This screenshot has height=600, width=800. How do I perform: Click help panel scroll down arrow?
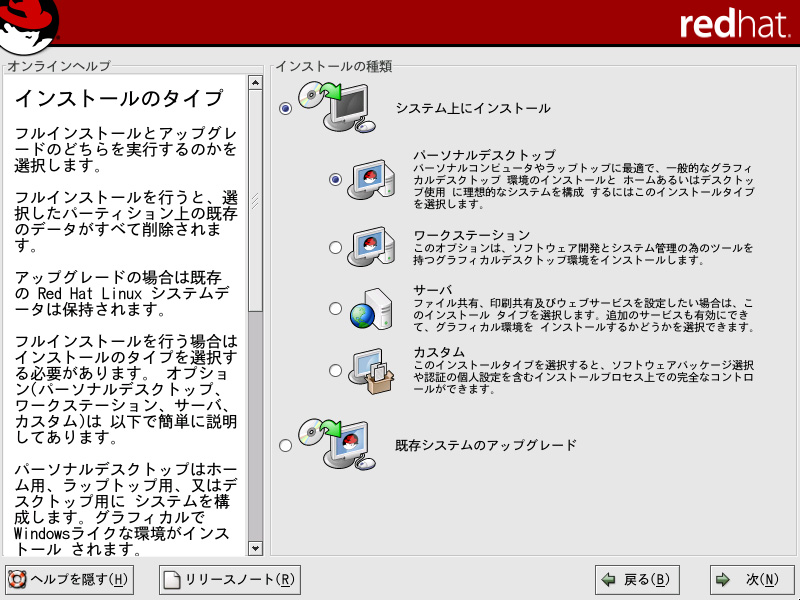pos(255,548)
